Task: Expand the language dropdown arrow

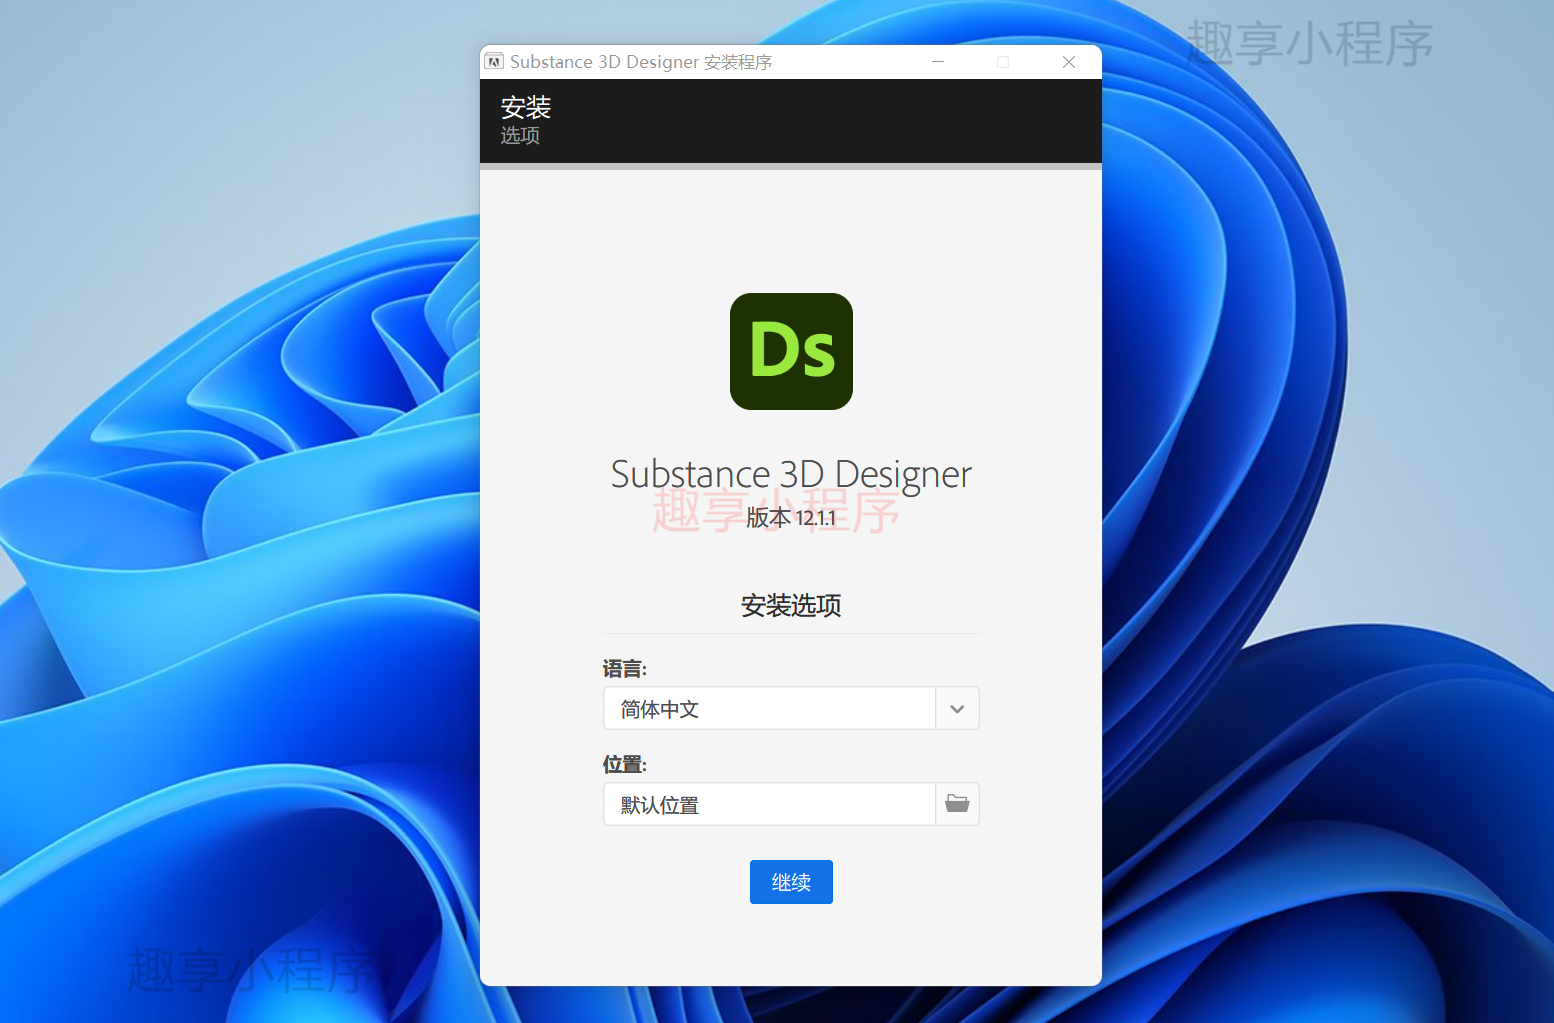Action: point(957,708)
